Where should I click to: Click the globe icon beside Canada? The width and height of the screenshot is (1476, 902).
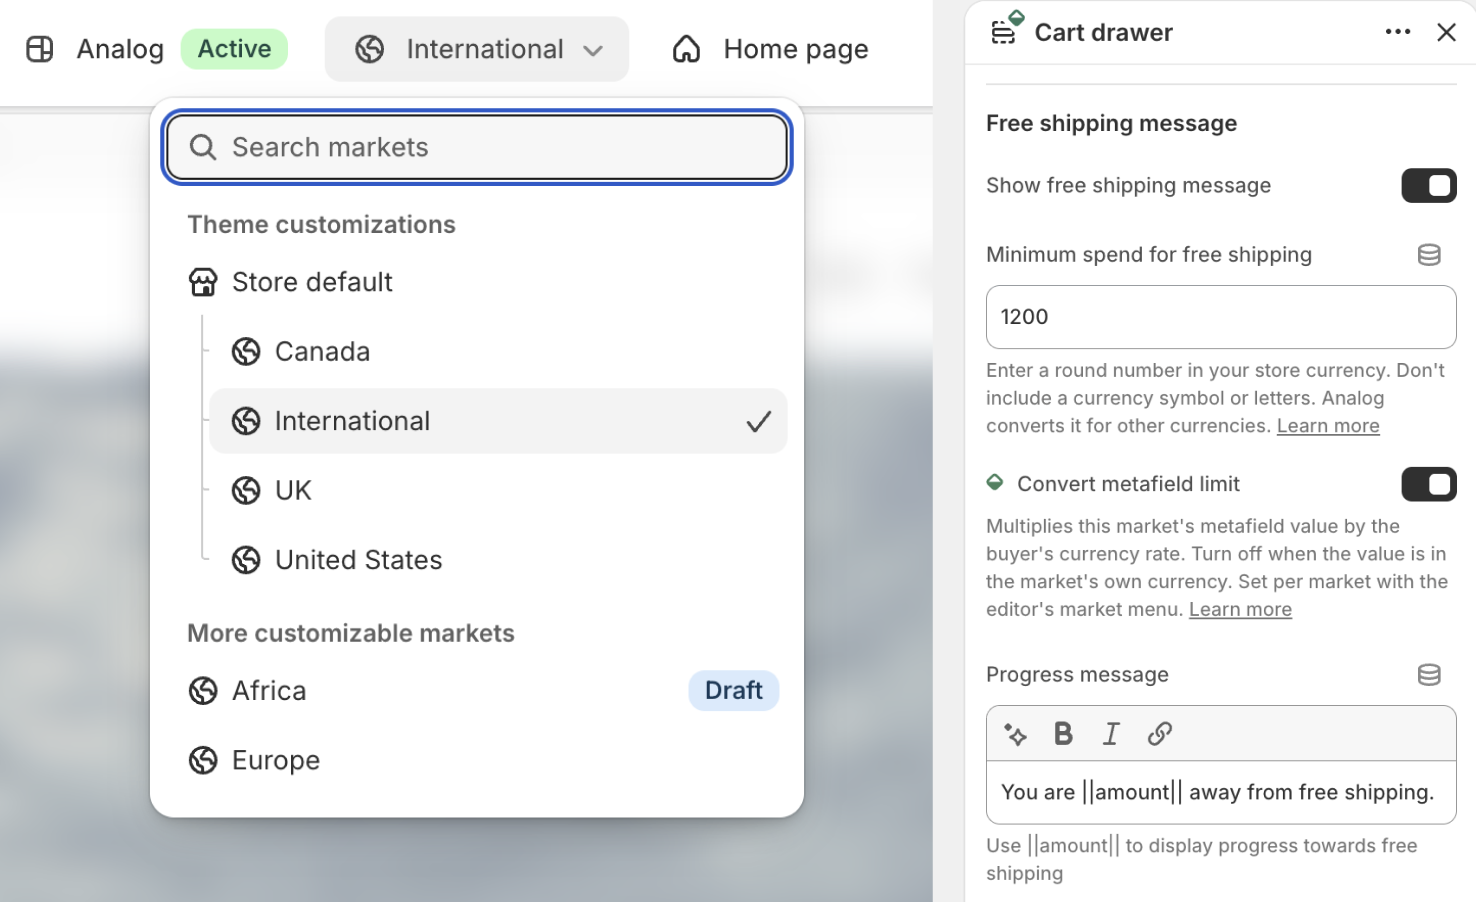[246, 352]
